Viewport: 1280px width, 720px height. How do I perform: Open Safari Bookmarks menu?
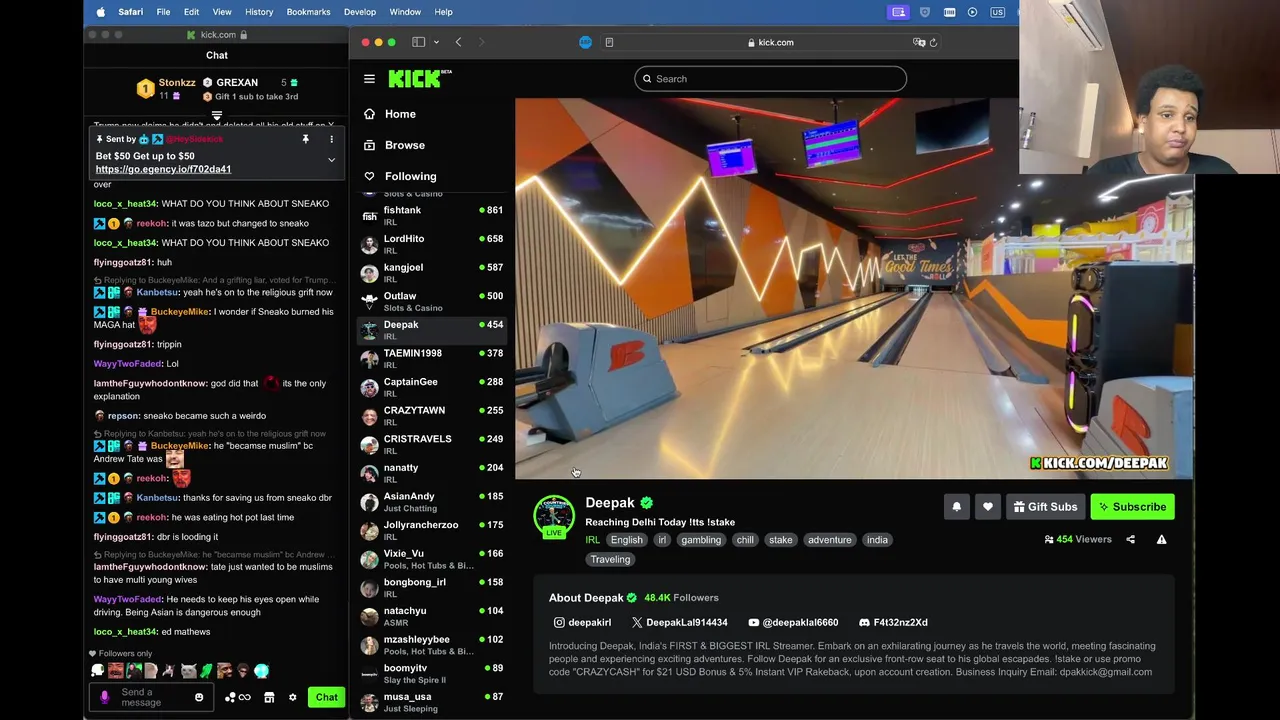(308, 12)
